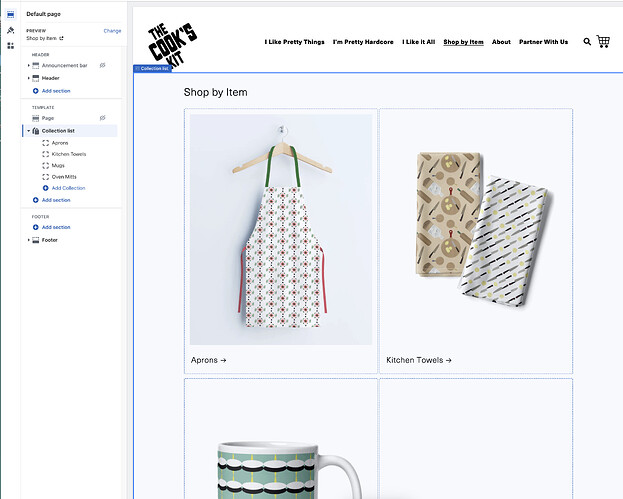Viewport: 623px width, 499px height.
Task: Select the Oven Mitts block in tree
Action: point(64,177)
